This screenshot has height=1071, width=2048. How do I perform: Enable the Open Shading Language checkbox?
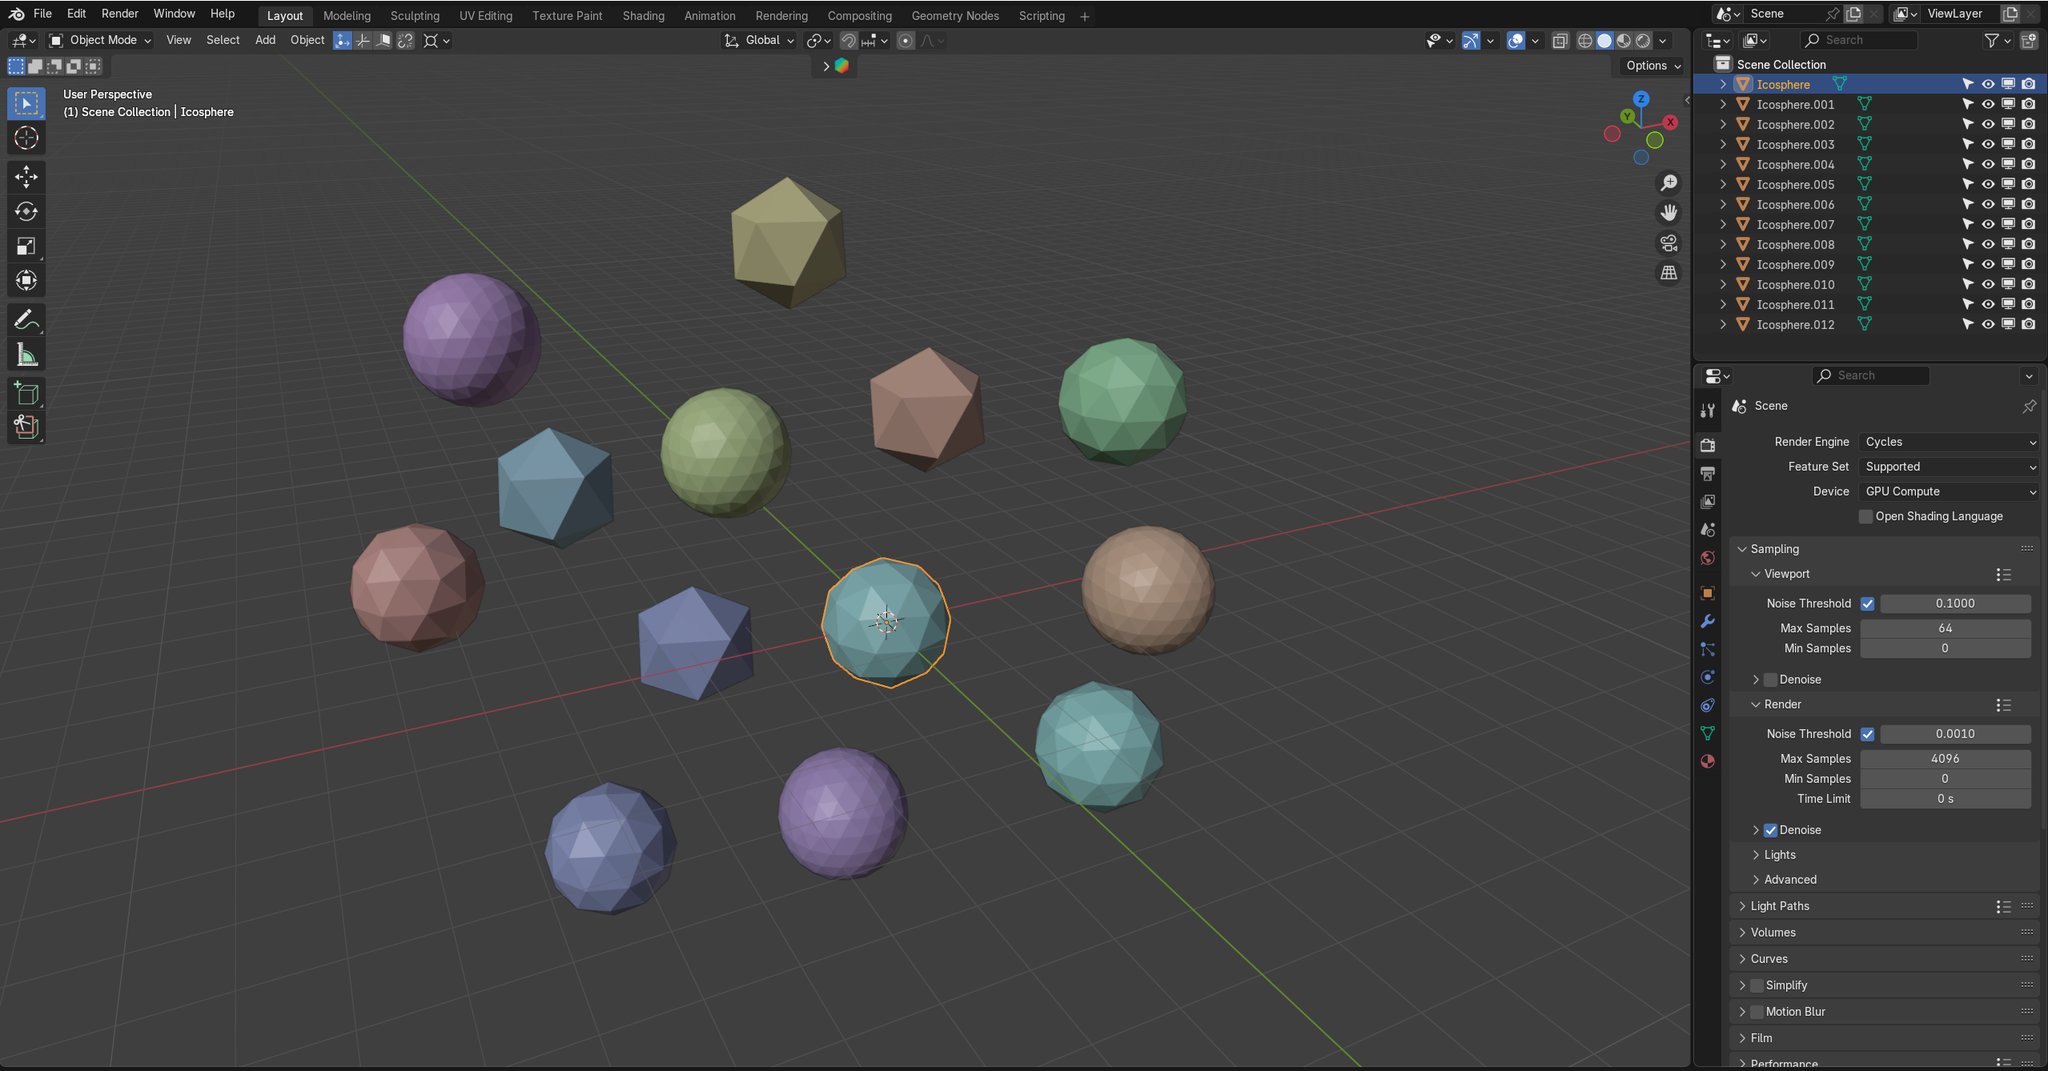click(1865, 516)
